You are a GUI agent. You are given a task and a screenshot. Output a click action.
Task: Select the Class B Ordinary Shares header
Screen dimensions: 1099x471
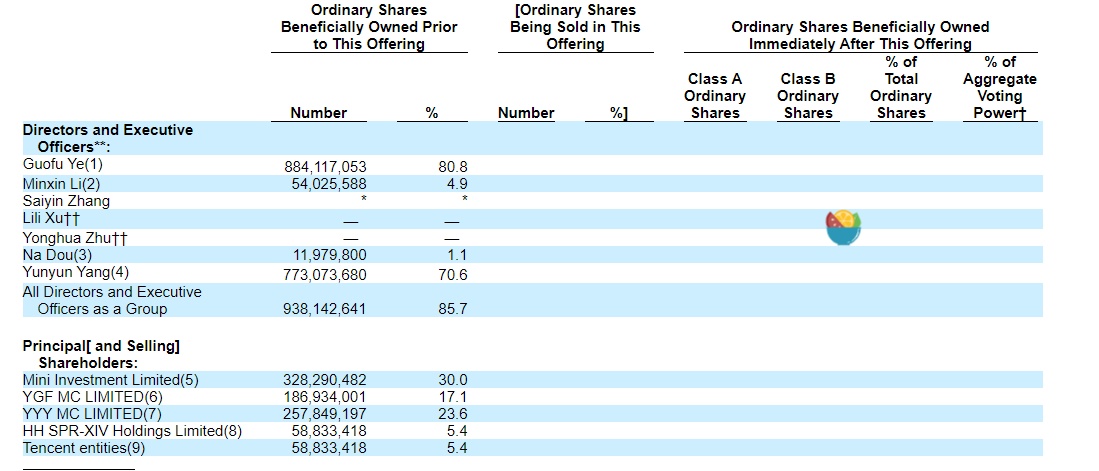point(808,96)
